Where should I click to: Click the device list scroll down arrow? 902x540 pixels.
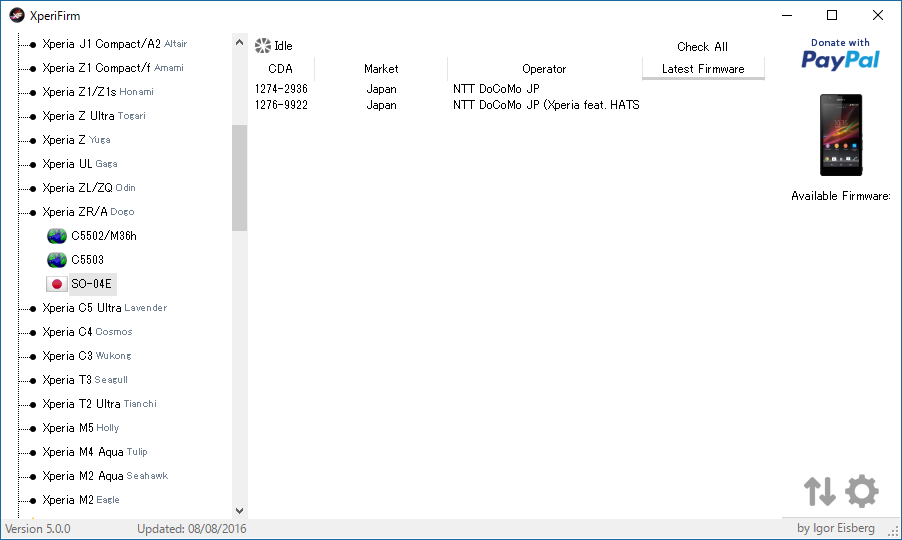point(239,511)
